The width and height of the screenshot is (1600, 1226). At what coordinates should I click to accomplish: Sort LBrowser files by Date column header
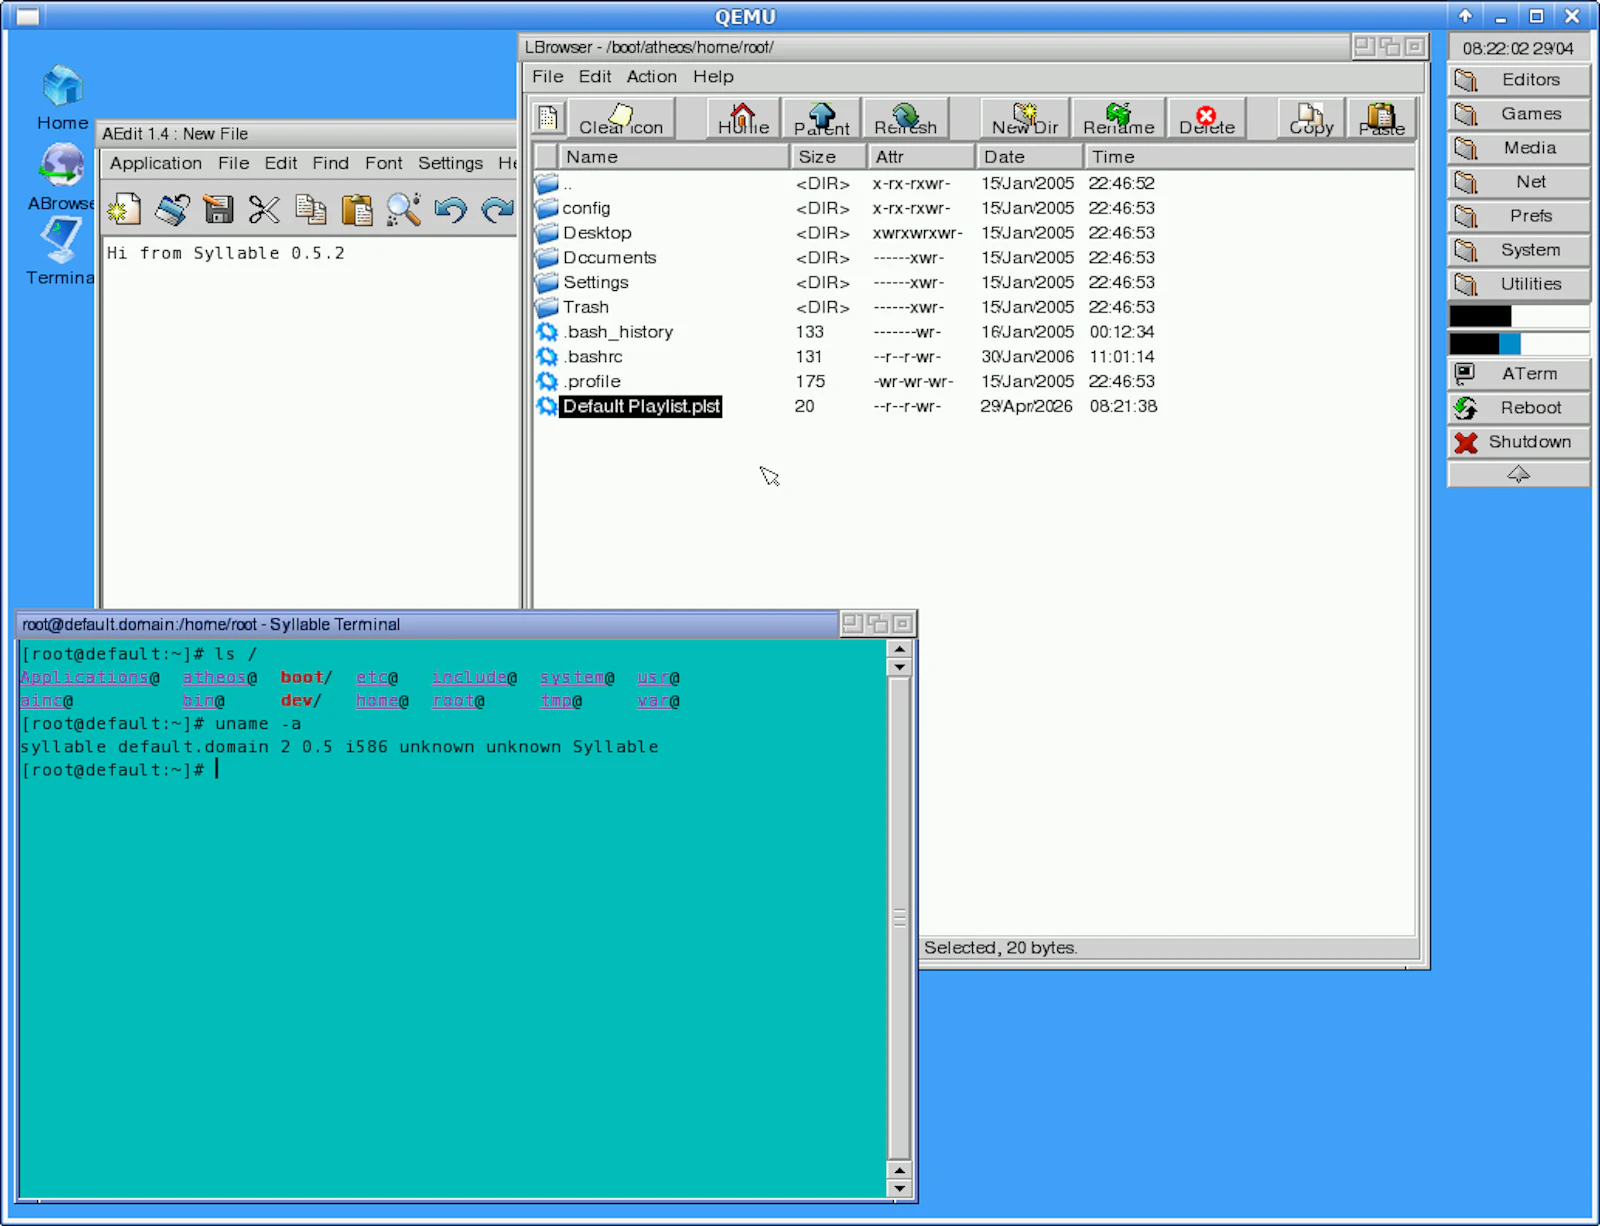[1030, 157]
